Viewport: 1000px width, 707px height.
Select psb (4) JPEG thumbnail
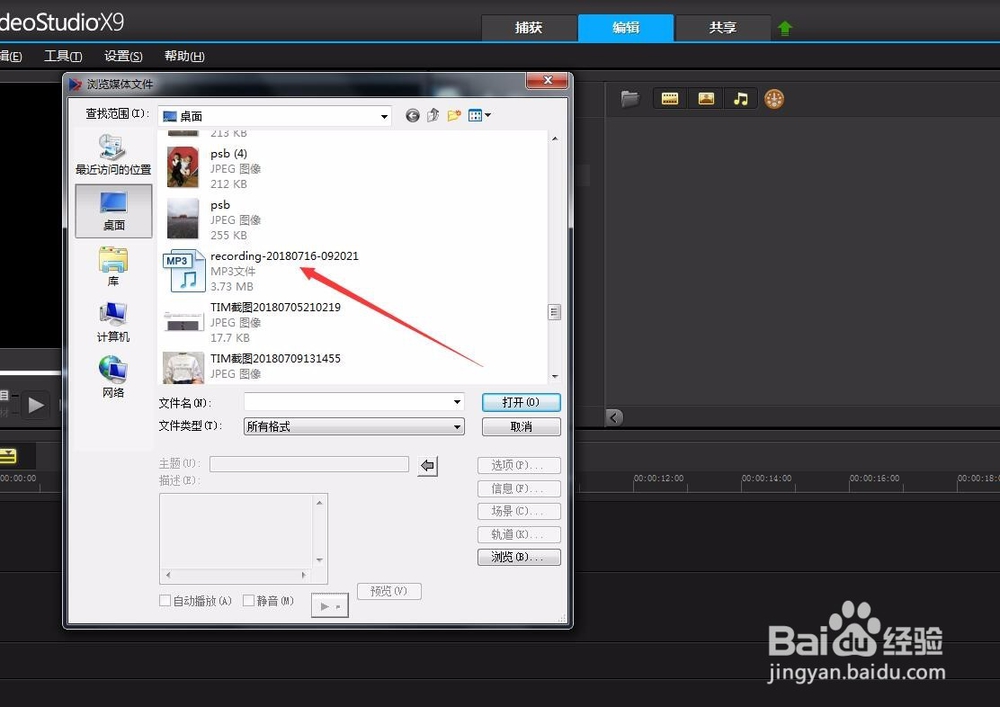(183, 167)
